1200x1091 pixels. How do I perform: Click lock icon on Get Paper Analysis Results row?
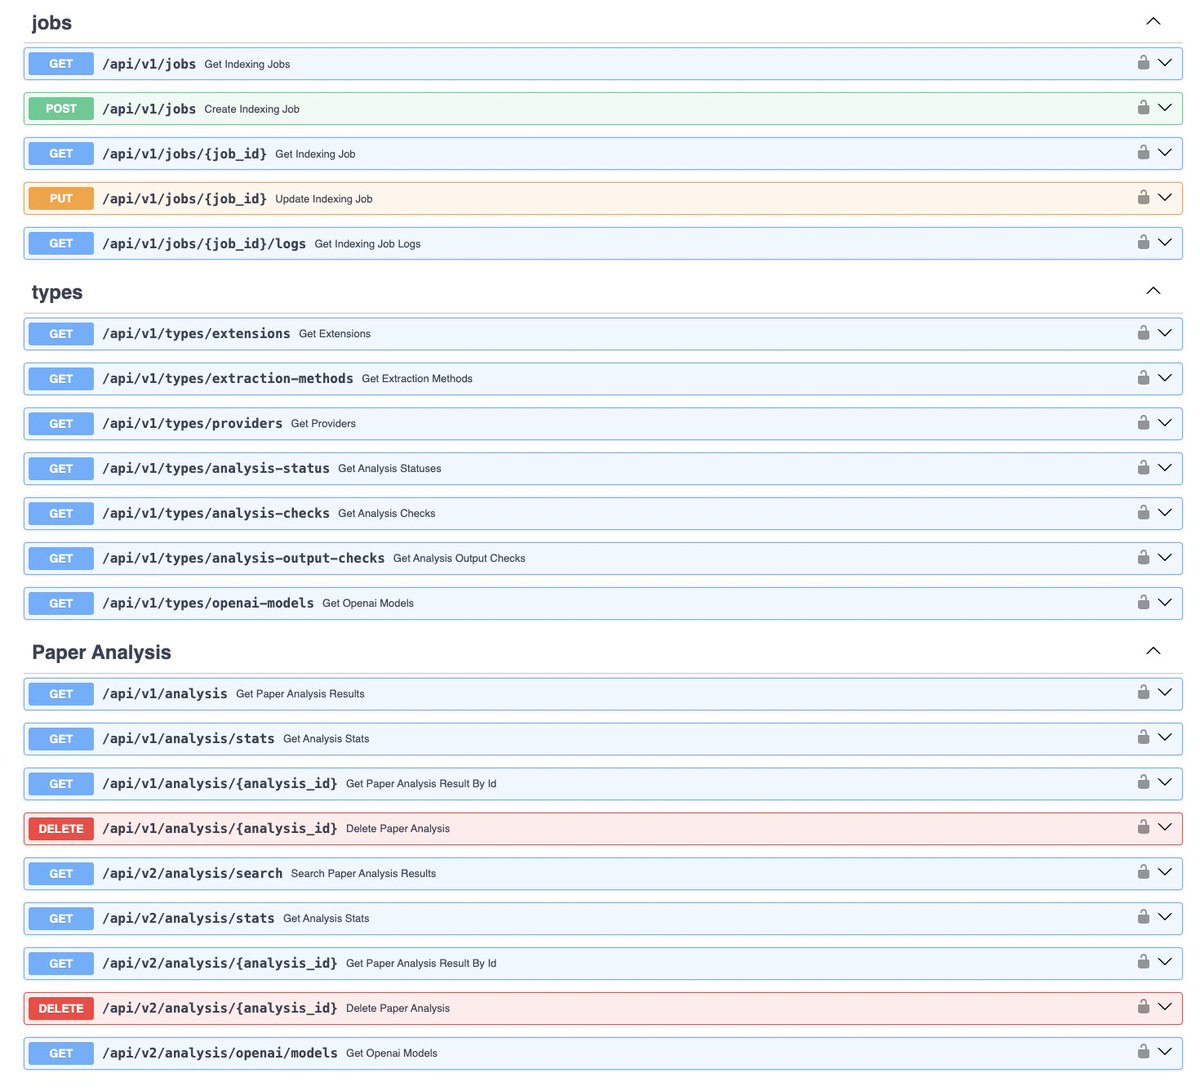click(1143, 692)
